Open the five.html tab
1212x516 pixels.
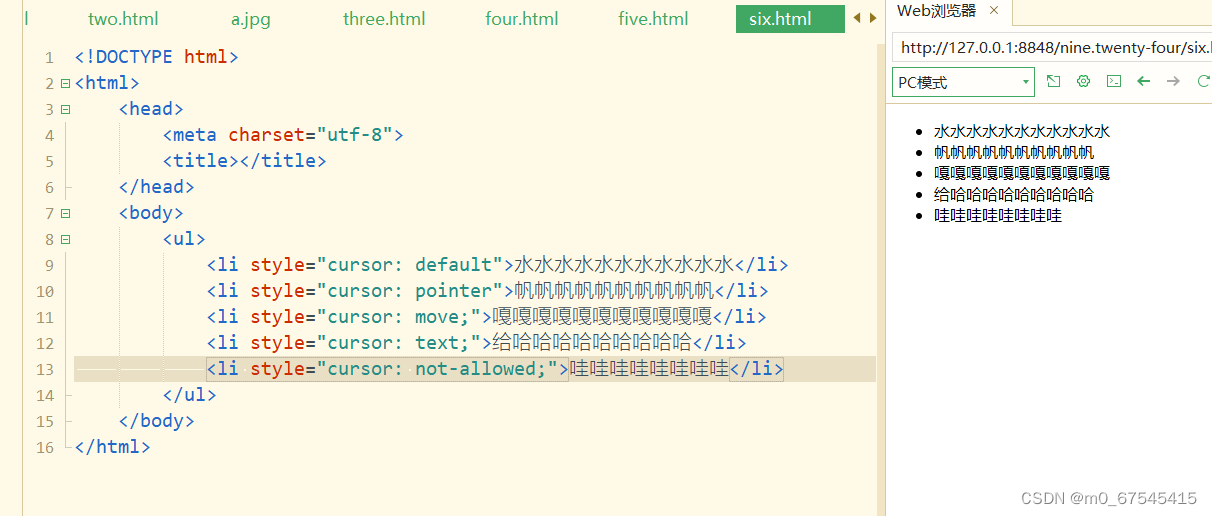(654, 19)
